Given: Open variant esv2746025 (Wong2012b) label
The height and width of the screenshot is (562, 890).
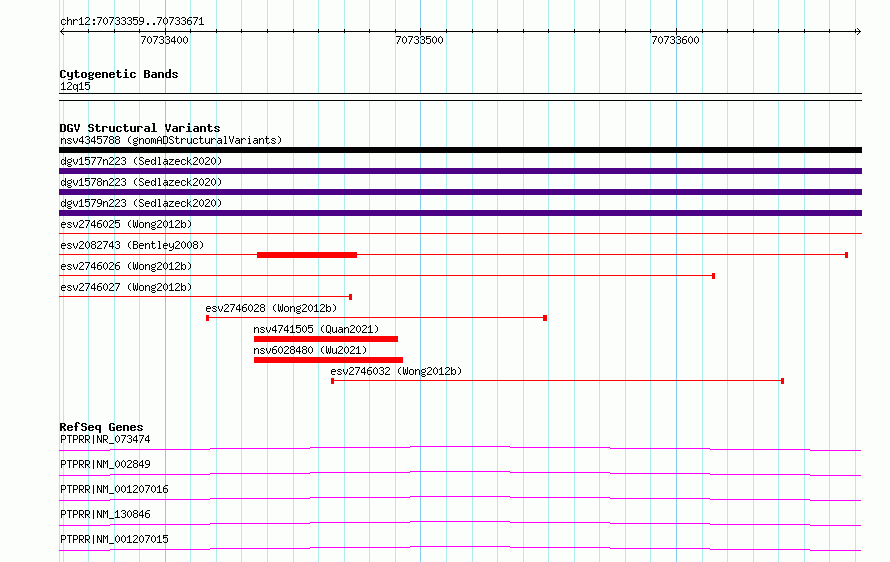Looking at the screenshot, I should [x=126, y=224].
